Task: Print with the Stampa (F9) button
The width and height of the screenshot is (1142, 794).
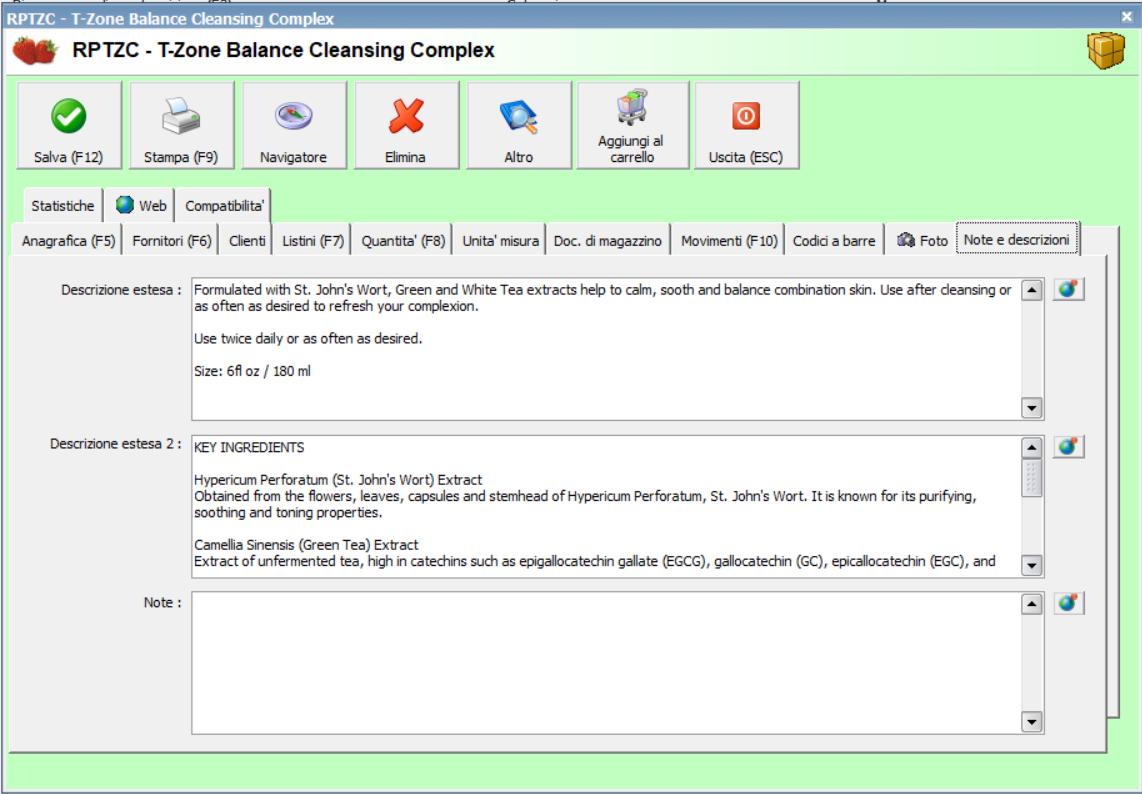Action: pos(181,125)
